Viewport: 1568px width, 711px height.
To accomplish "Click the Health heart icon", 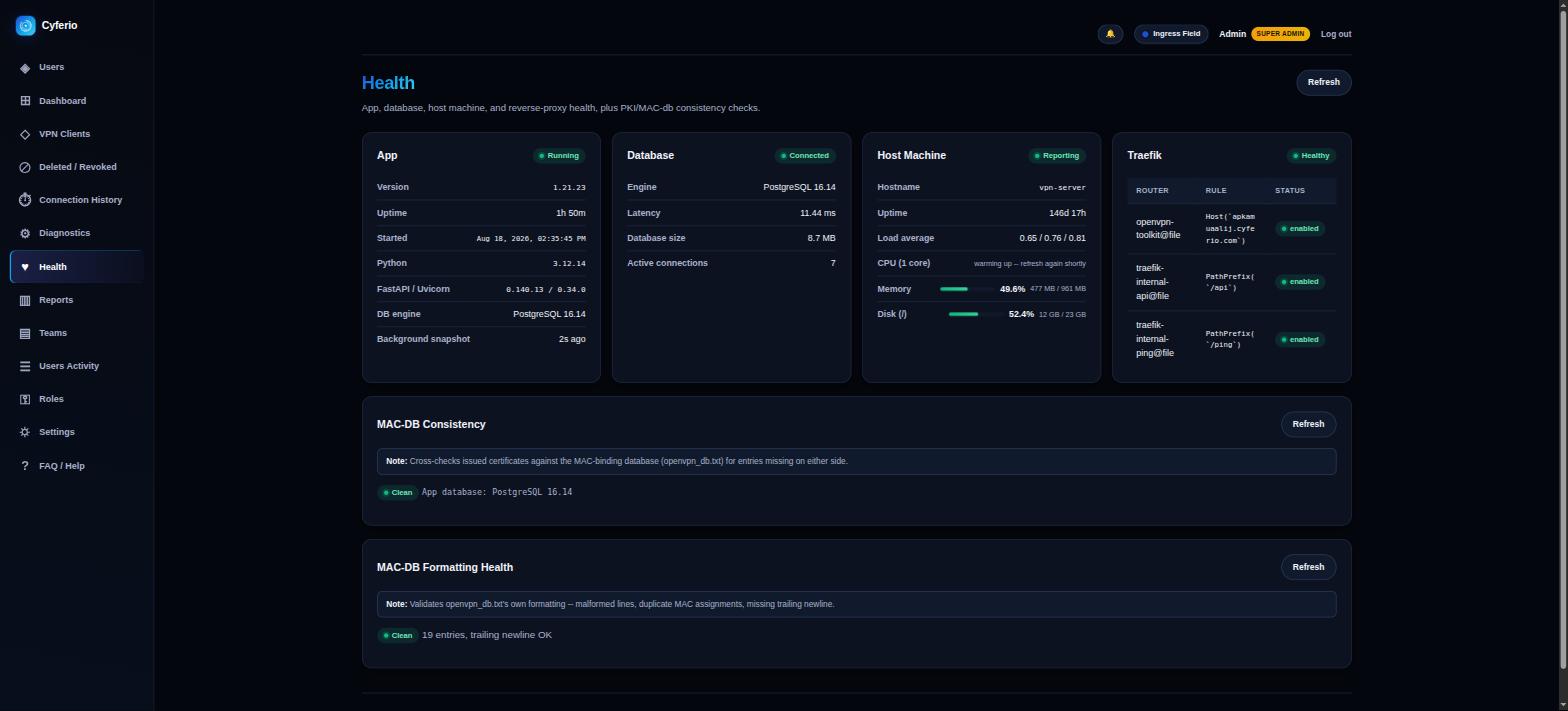I will pos(25,267).
